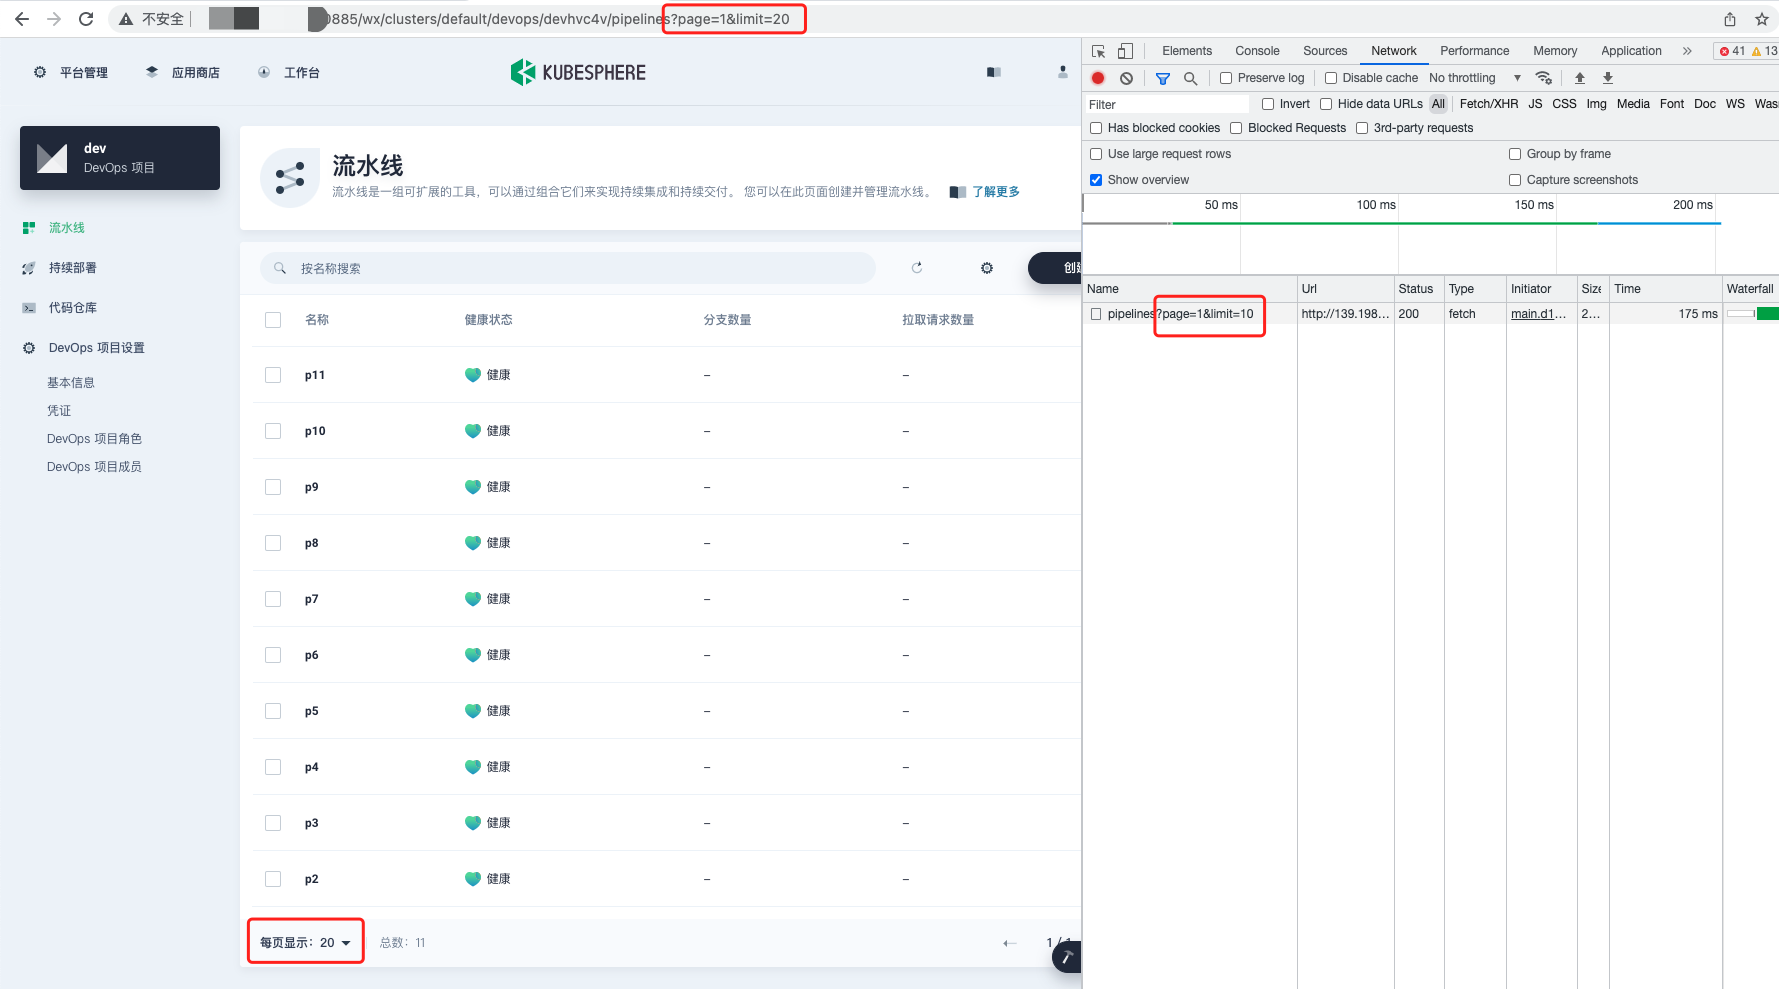Screen dimensions: 1779x989
Task: Reload the page with the browser refresh icon
Action: point(86,18)
